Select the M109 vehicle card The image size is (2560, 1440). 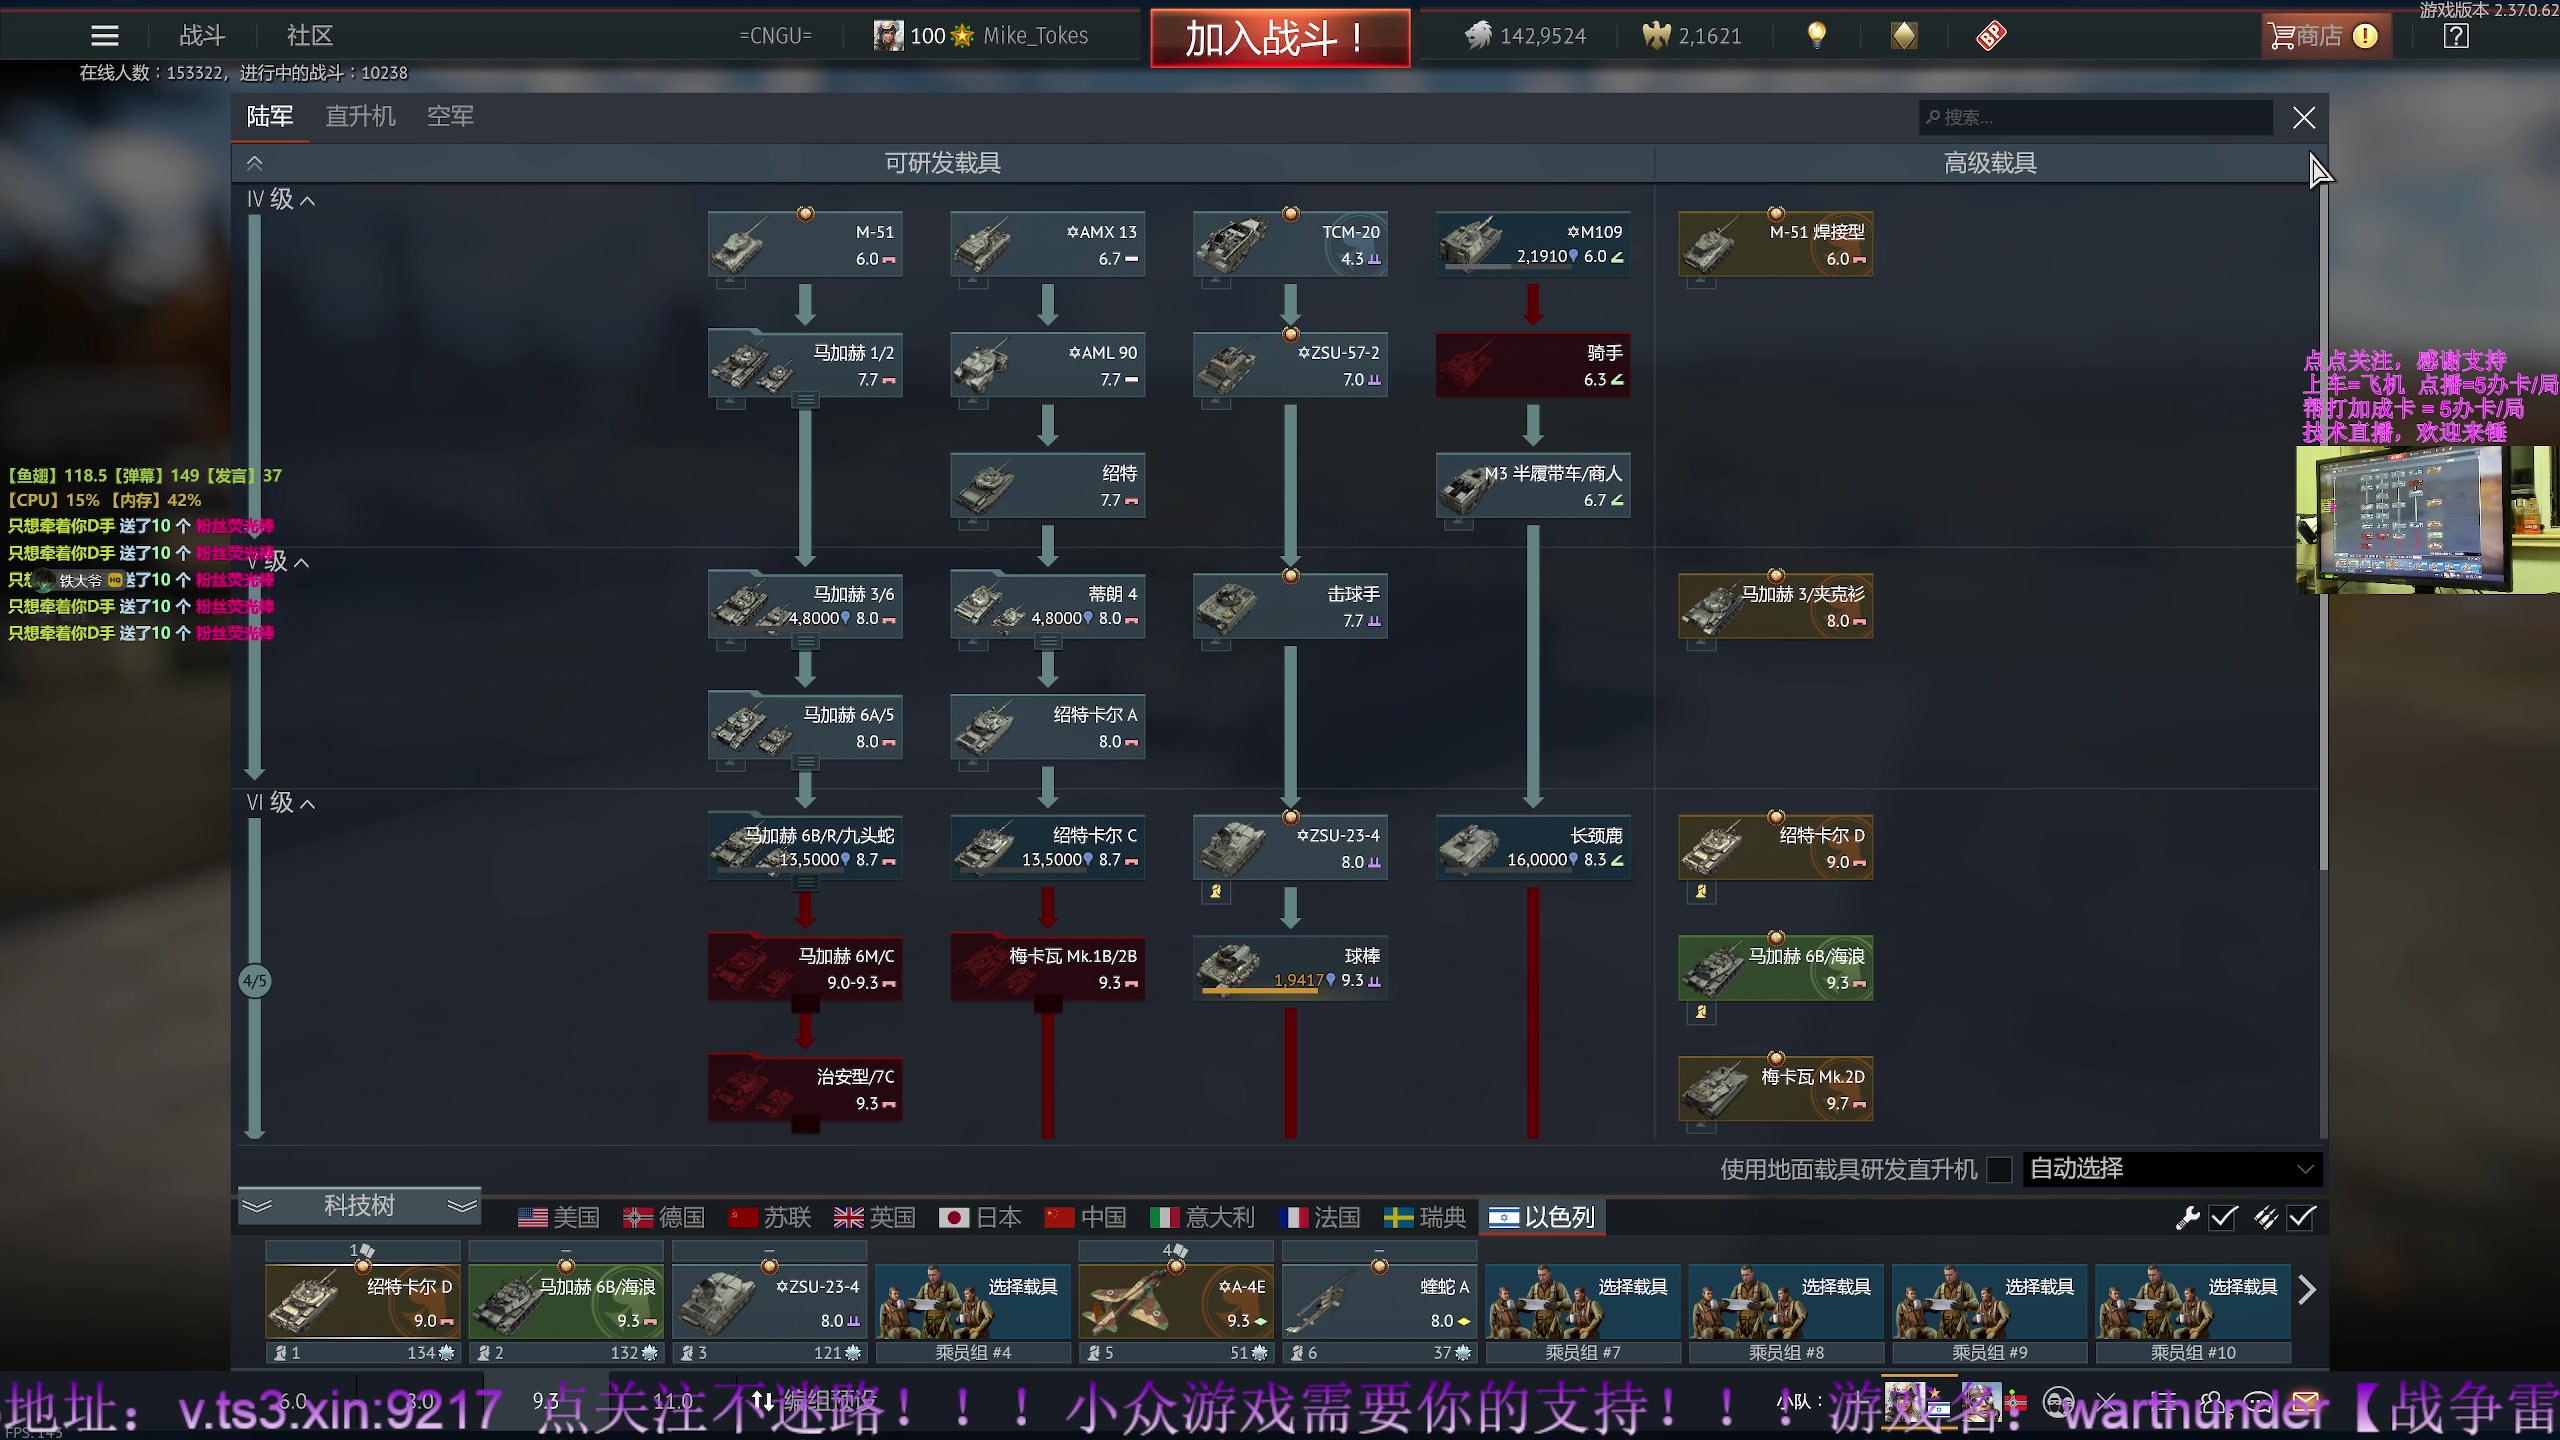click(1533, 245)
